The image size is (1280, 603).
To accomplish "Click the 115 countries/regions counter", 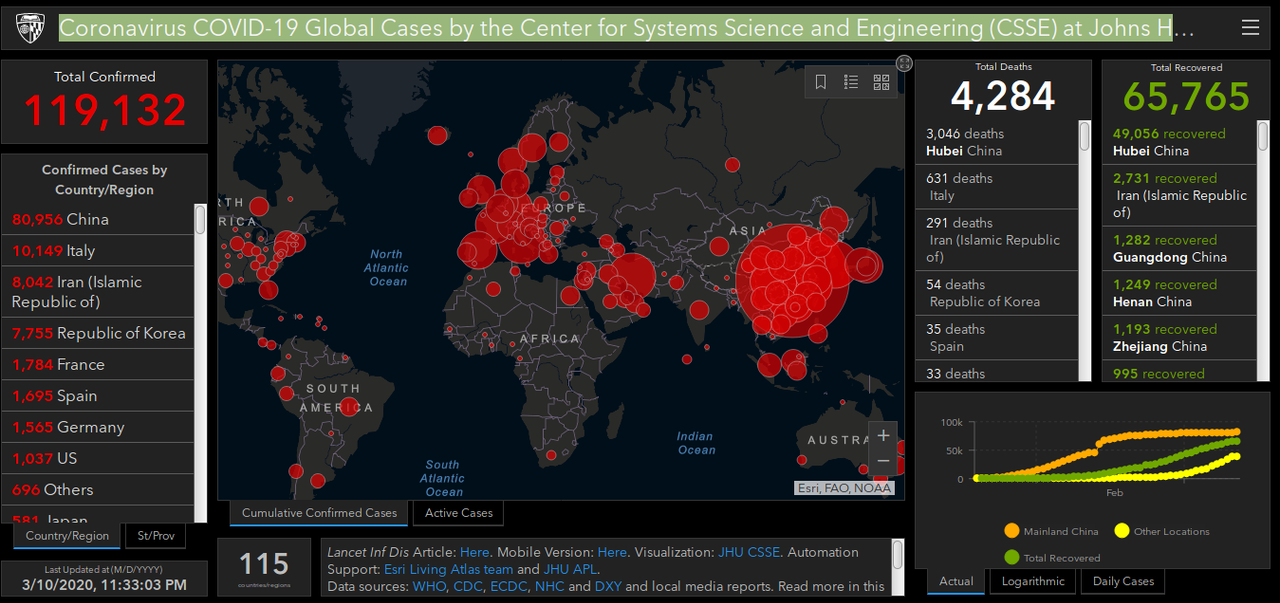I will coord(264,567).
